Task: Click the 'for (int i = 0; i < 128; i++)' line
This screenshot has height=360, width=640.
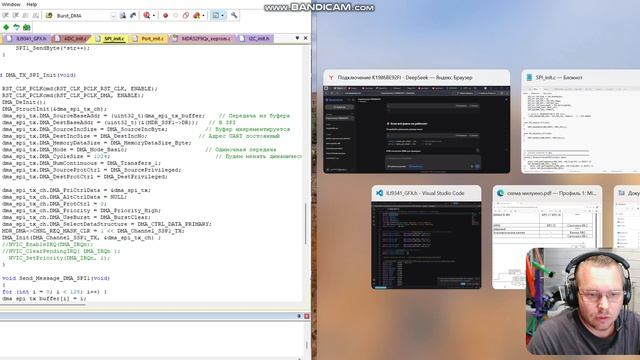Action: pyautogui.click(x=54, y=292)
